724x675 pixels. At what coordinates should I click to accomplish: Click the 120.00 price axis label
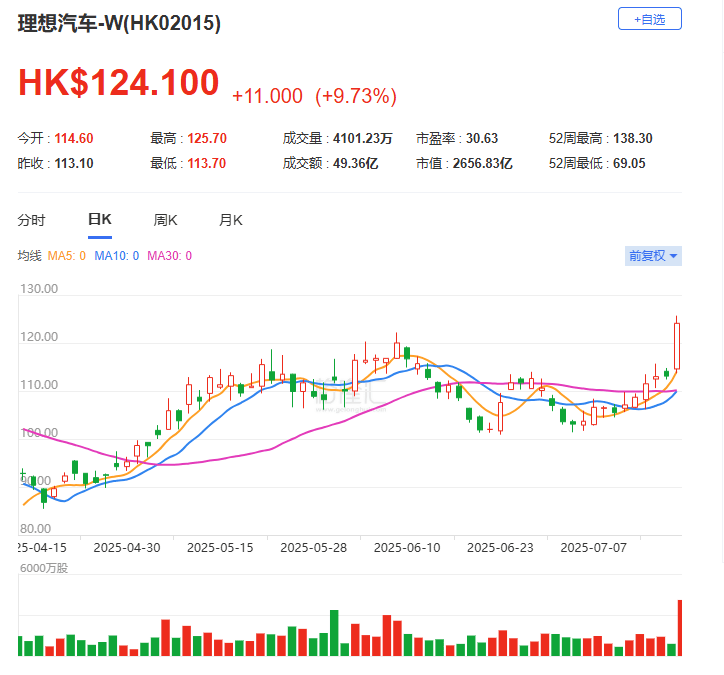pos(39,337)
